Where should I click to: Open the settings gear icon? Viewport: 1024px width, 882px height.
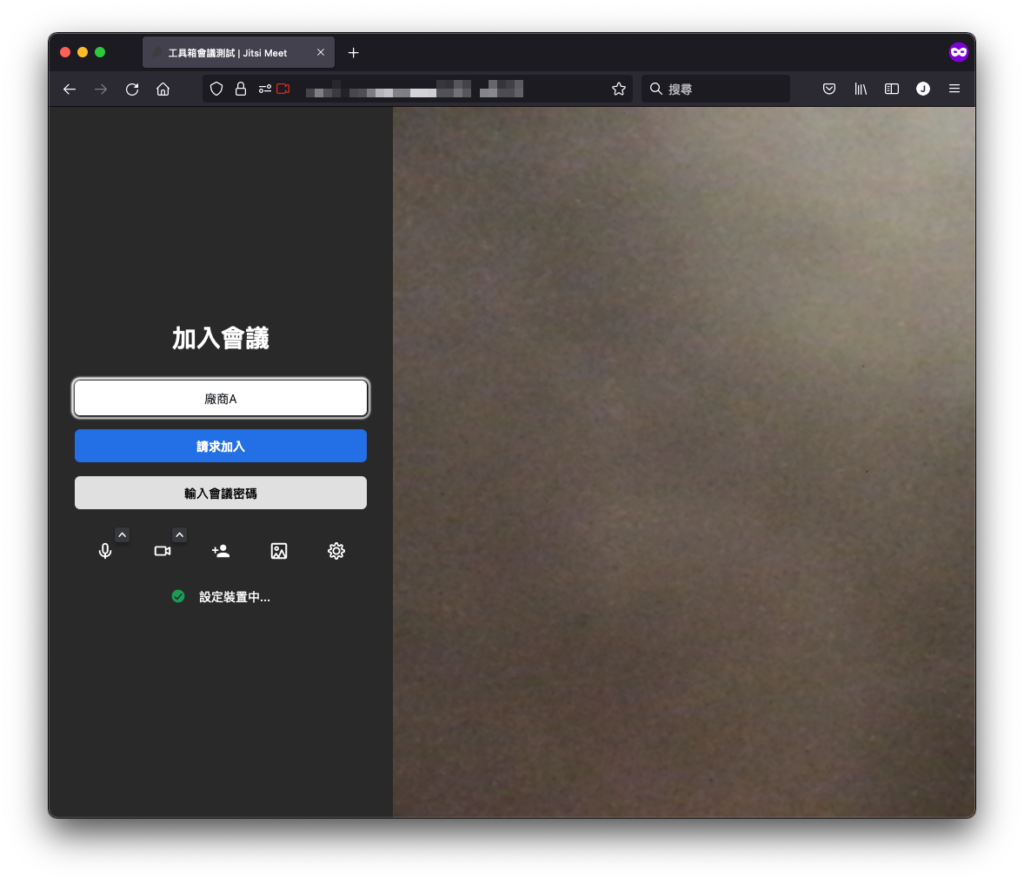click(x=336, y=551)
